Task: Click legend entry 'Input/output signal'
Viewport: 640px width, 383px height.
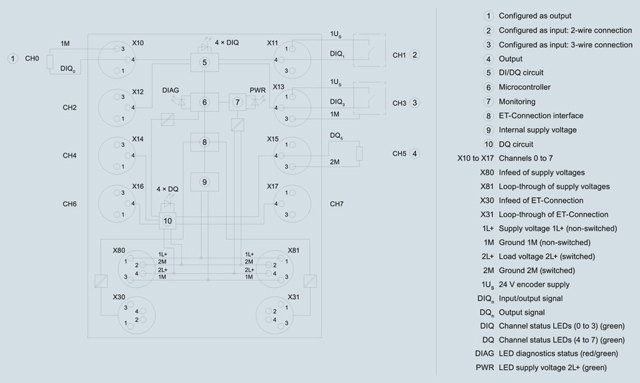Action: pos(531,298)
